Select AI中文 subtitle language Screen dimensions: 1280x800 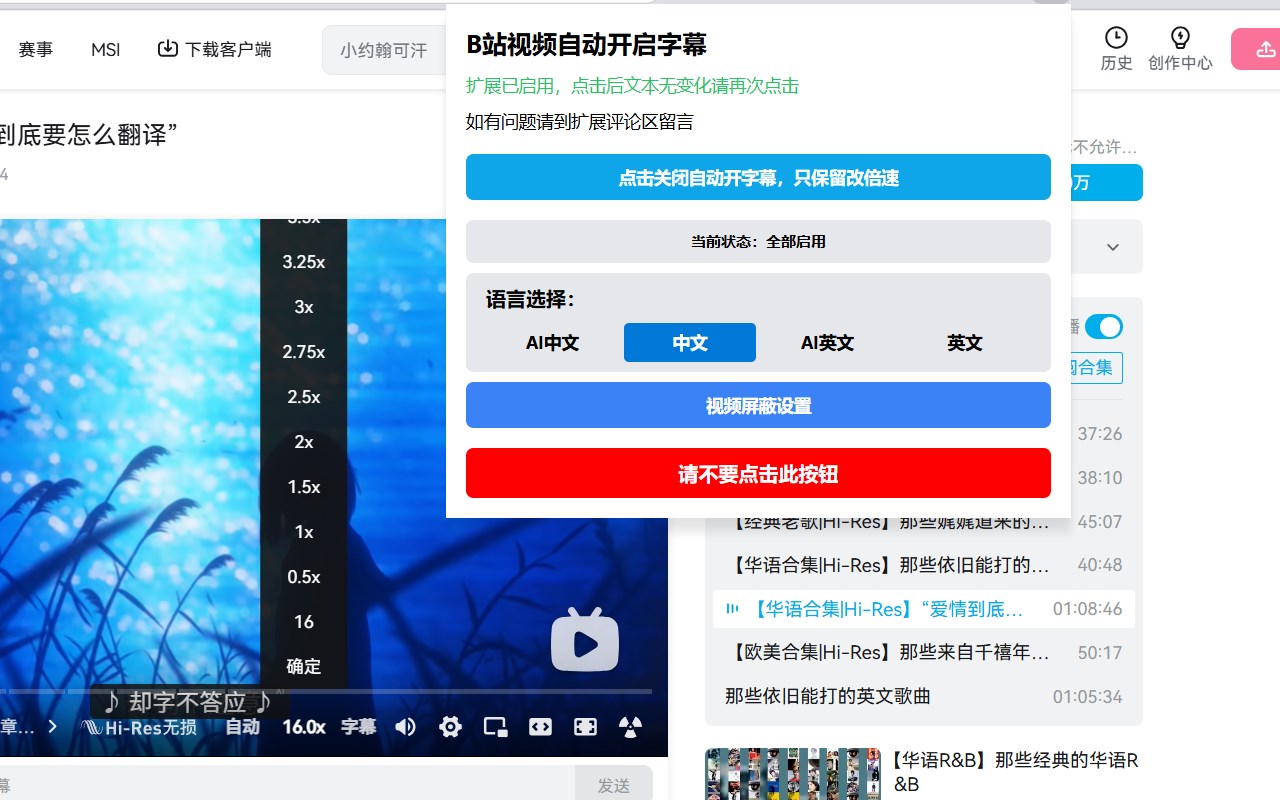[552, 343]
